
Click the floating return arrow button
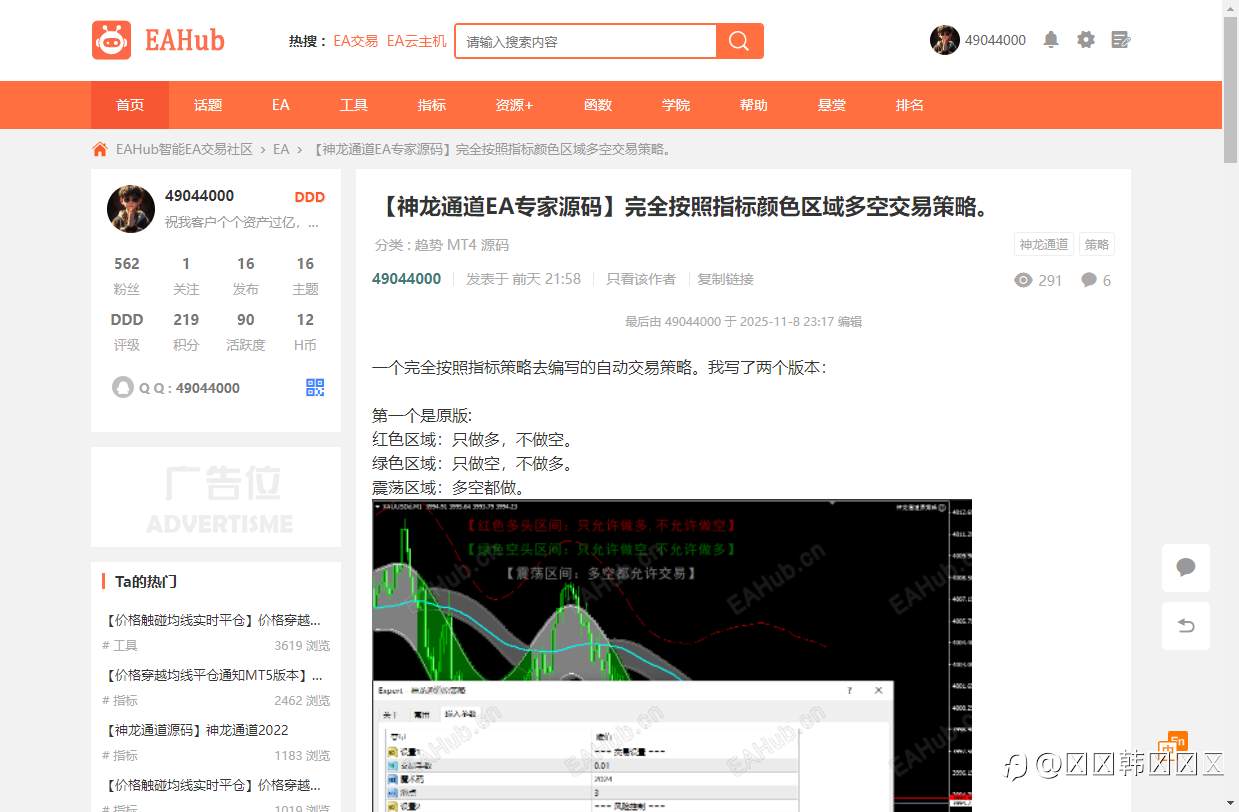point(1186,626)
